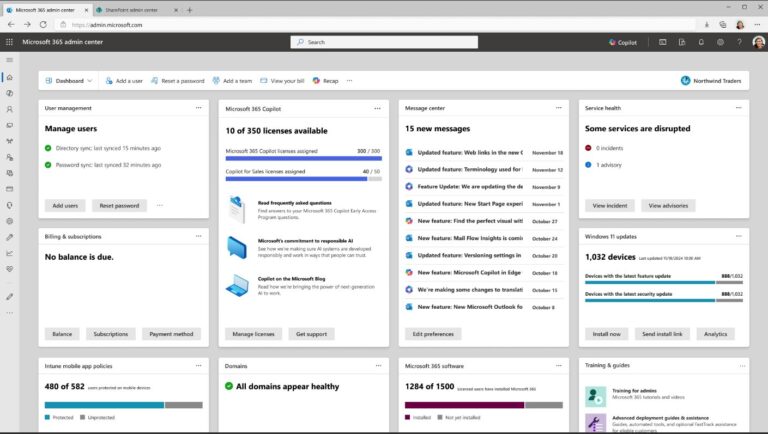The width and height of the screenshot is (768, 434).
Task: Open account profile picture in header
Action: point(758,42)
